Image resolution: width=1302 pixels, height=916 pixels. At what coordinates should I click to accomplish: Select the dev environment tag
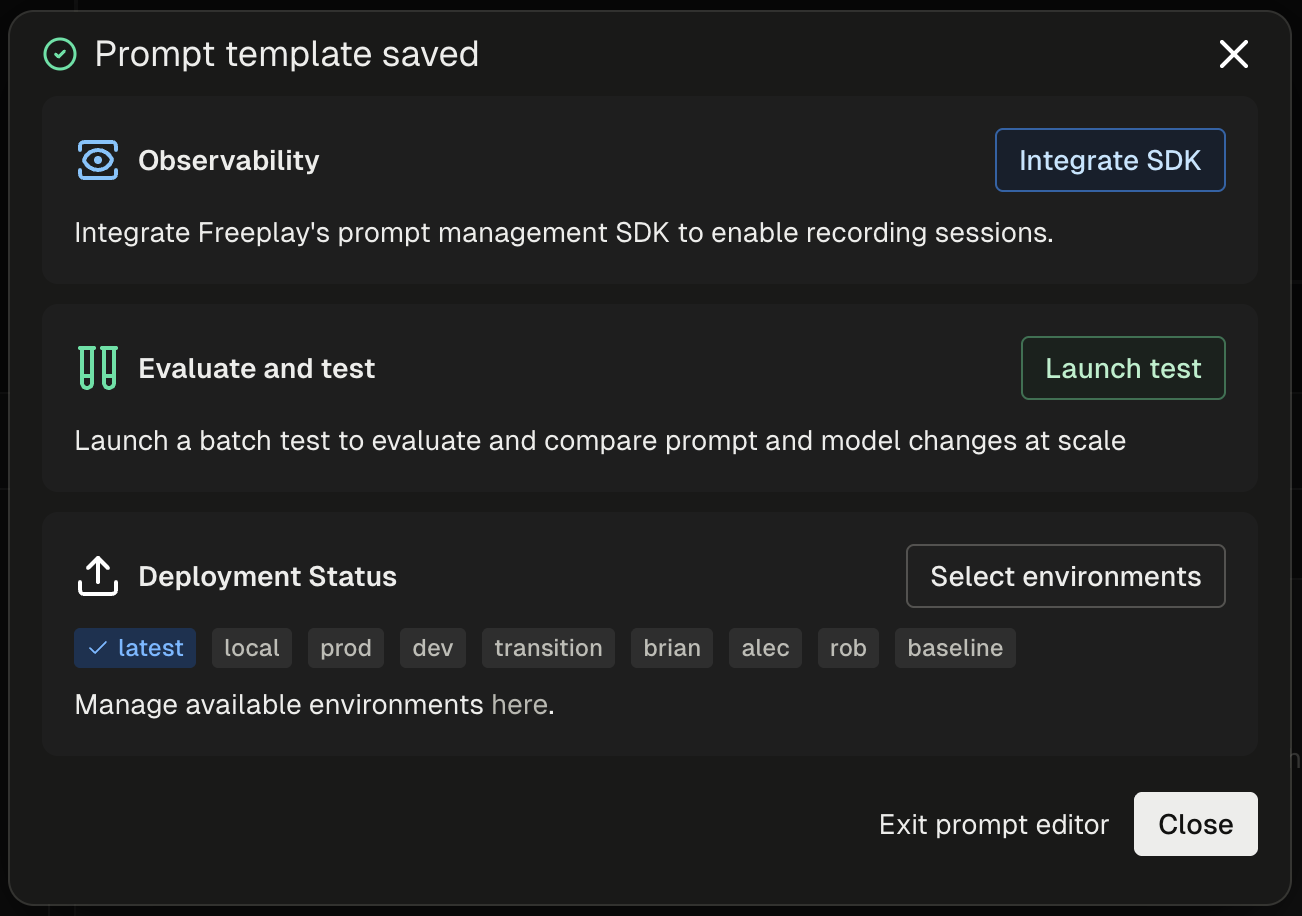[x=433, y=648]
